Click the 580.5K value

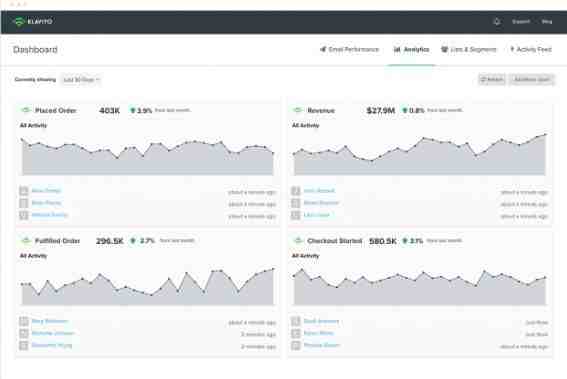[383, 241]
